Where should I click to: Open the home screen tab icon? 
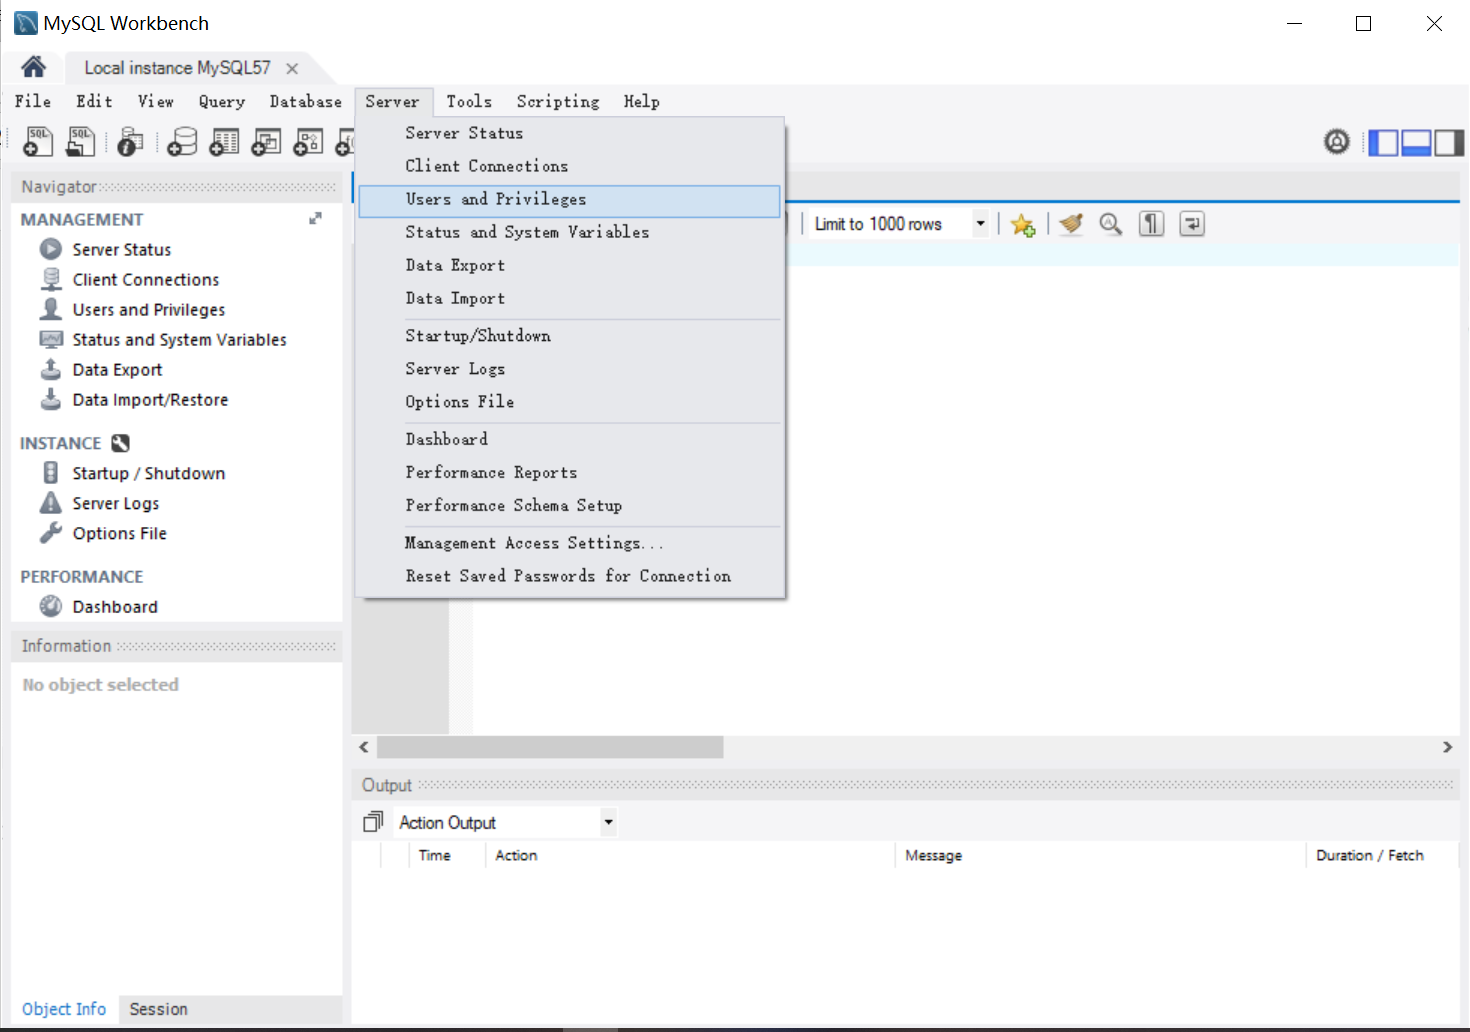click(33, 67)
